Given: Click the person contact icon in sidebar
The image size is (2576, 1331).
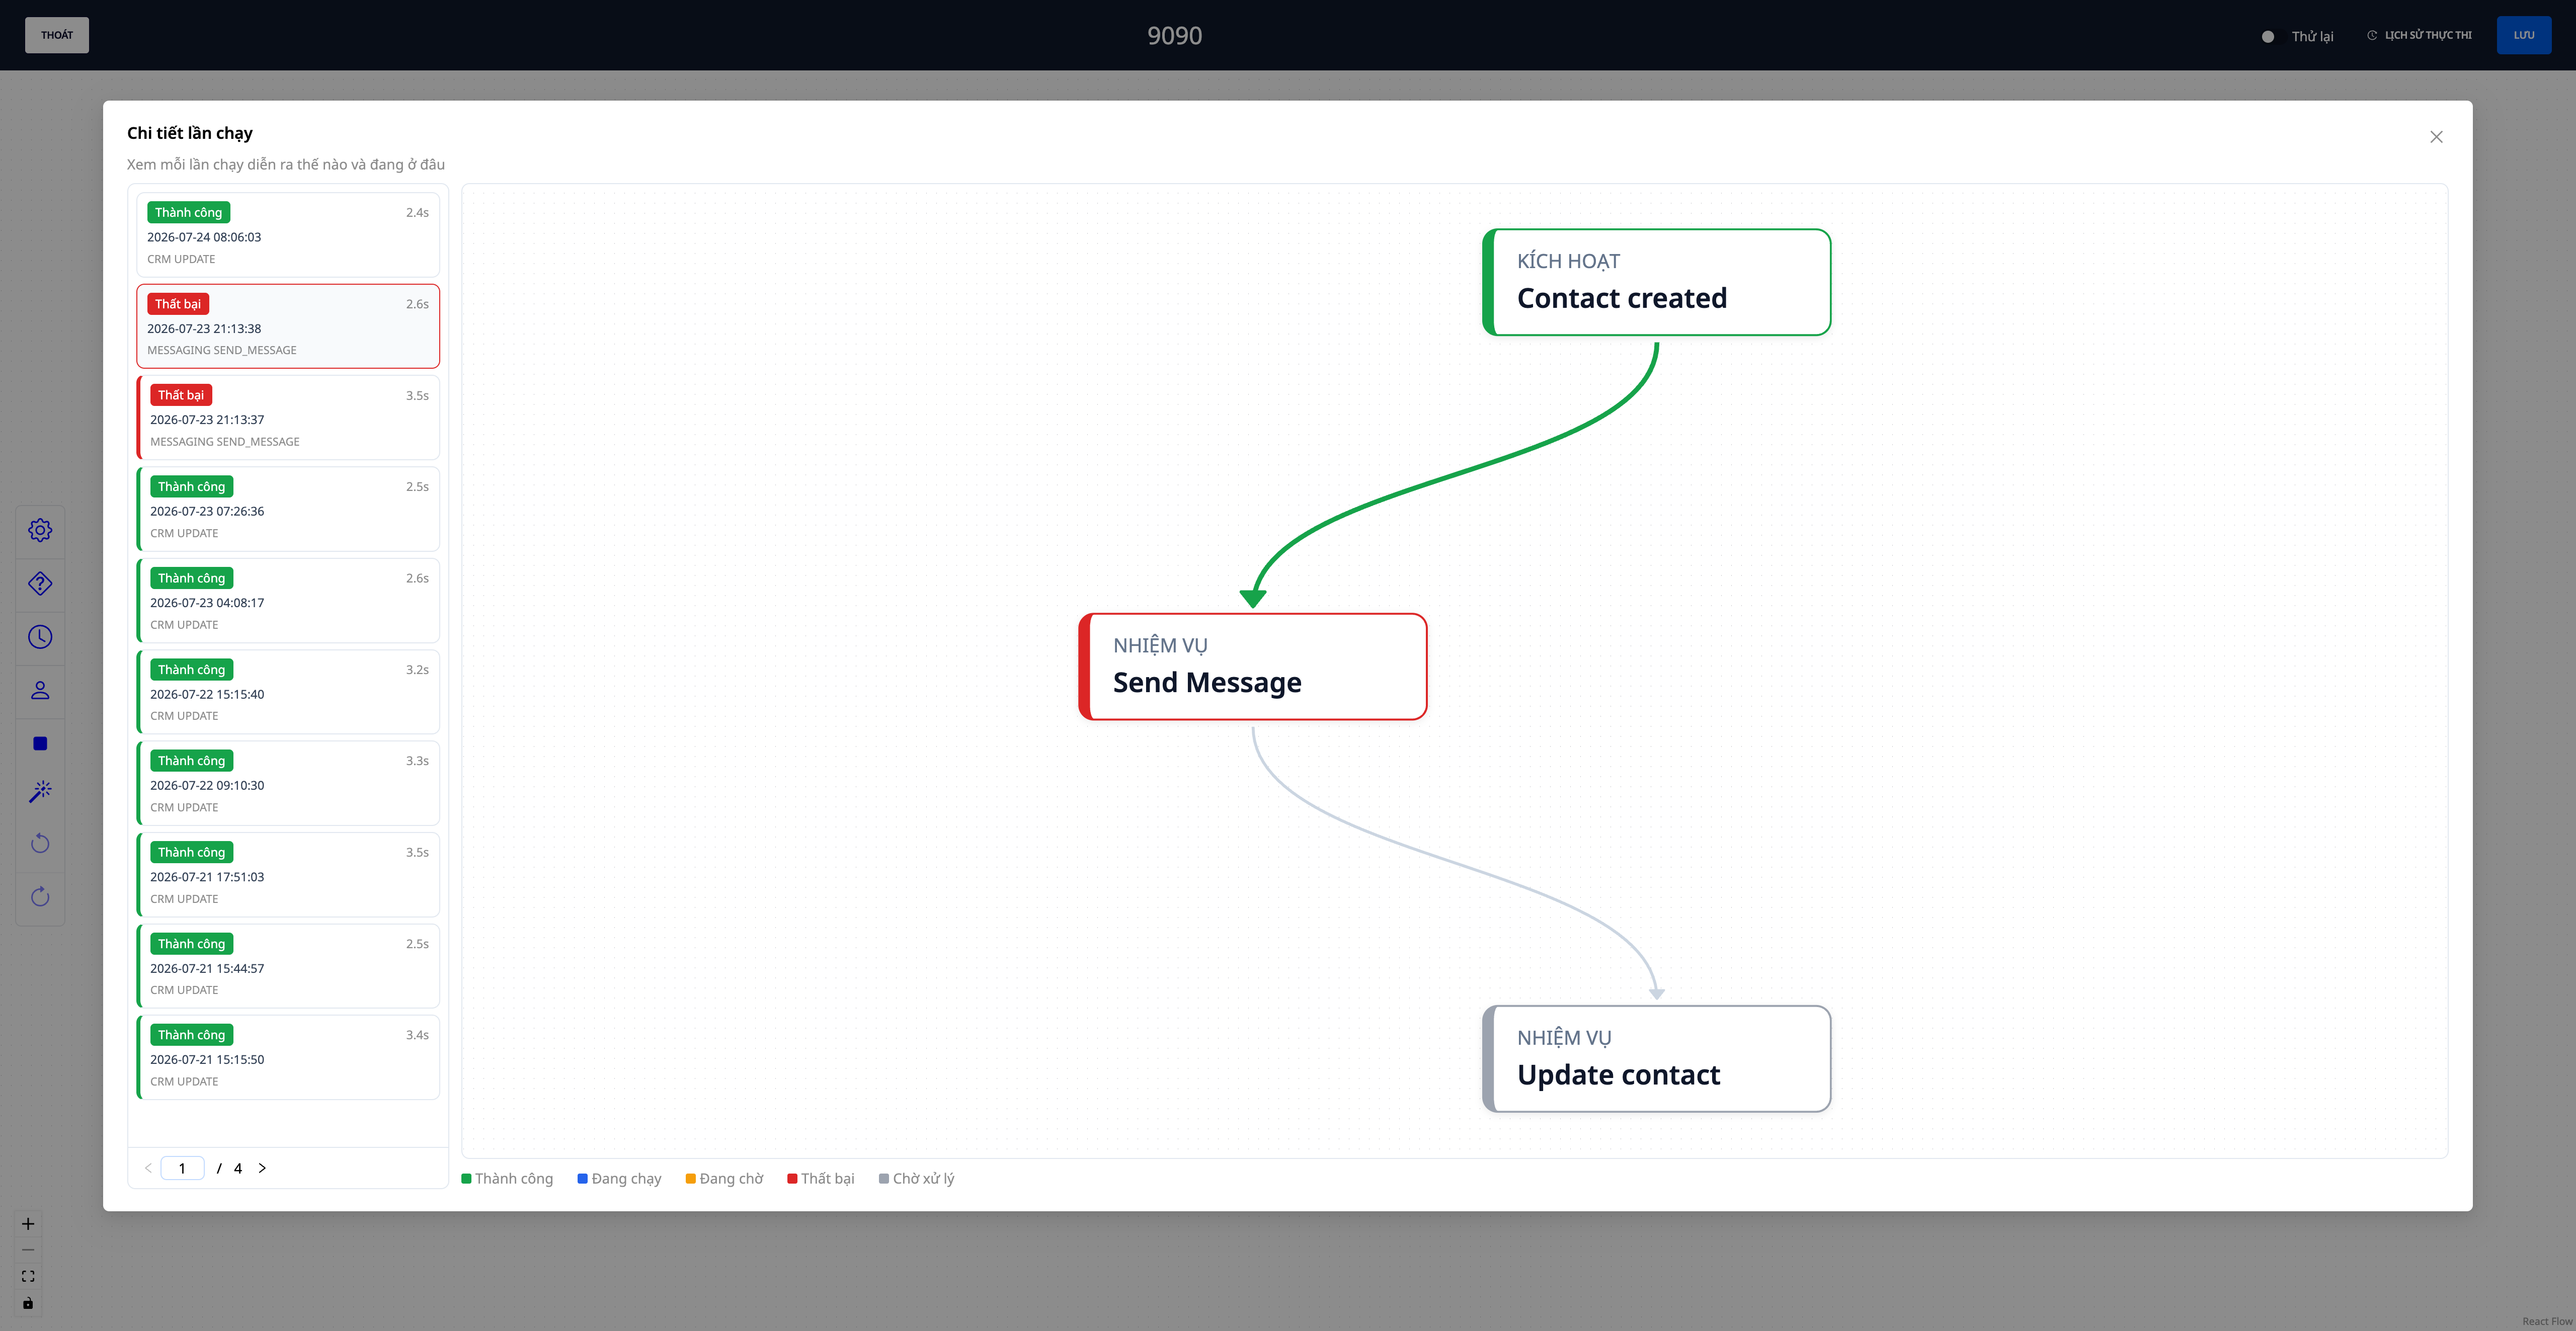Looking at the screenshot, I should tap(40, 690).
